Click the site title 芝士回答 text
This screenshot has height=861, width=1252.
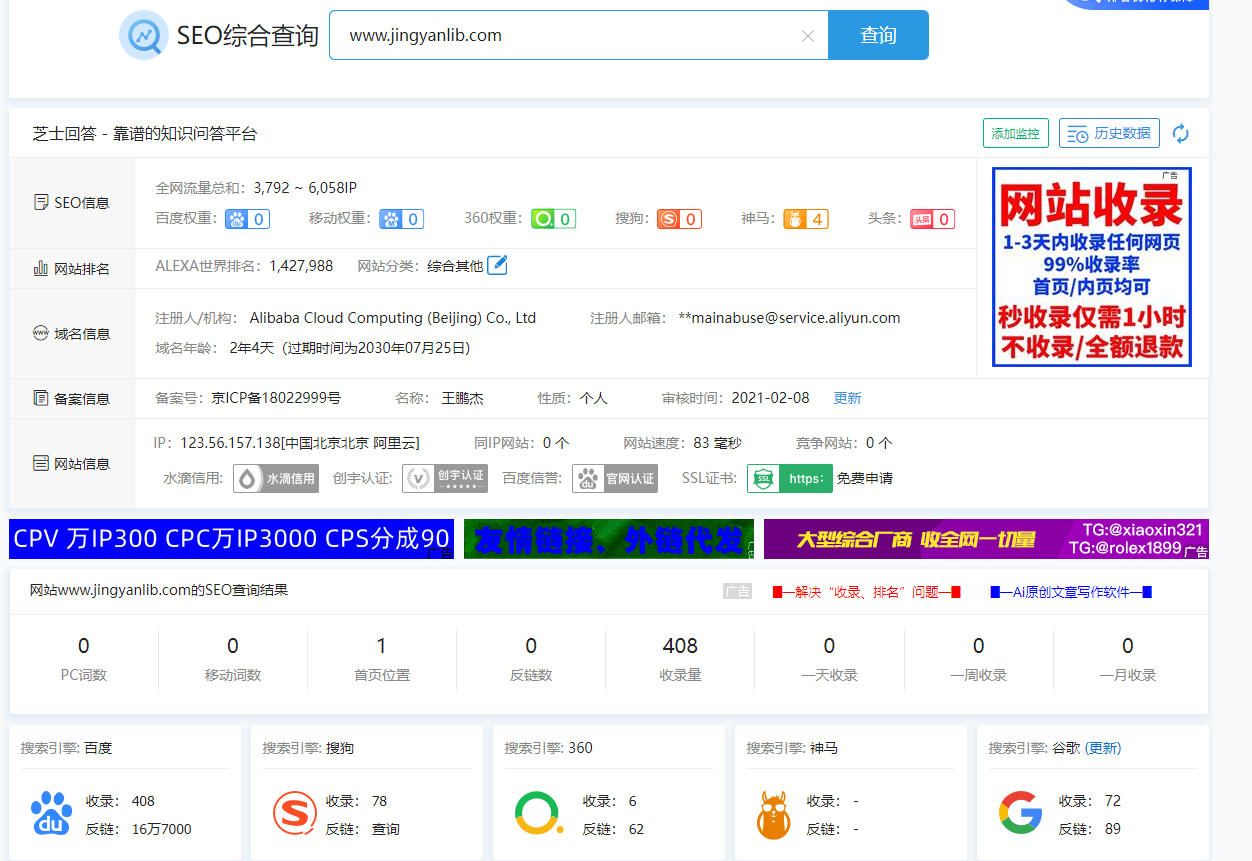144,134
